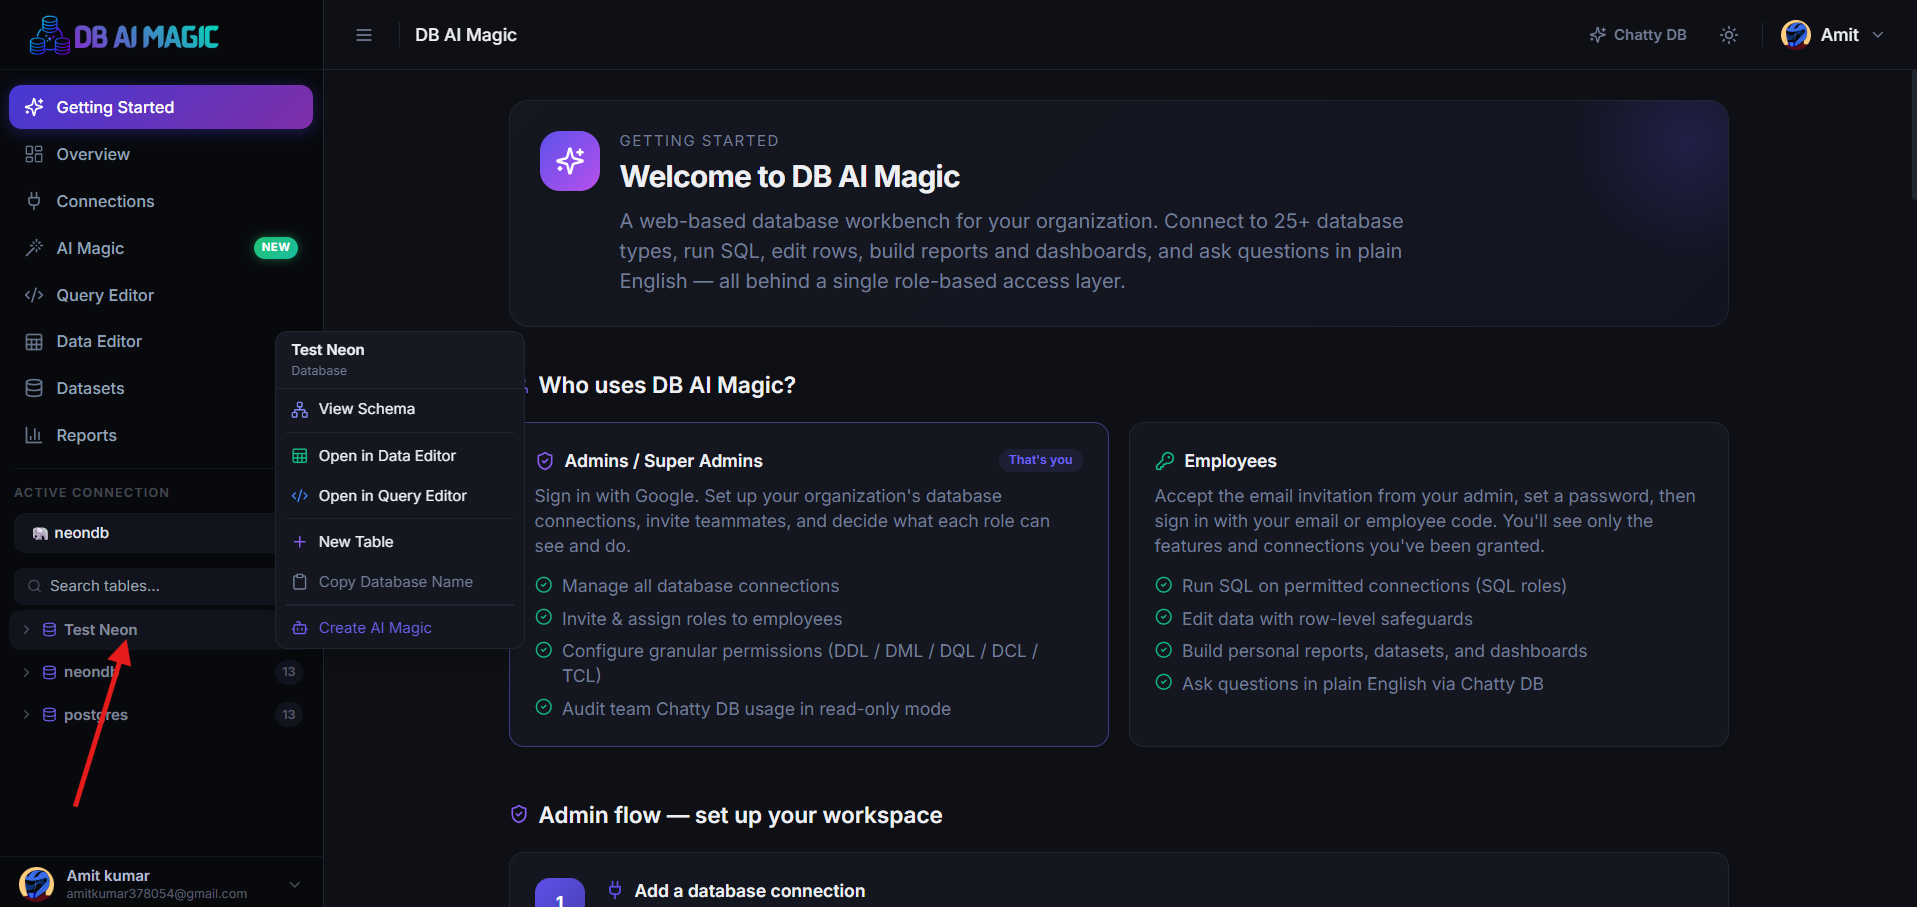Click the postgres database icon in tree
Screen dimensions: 1917x907
click(x=49, y=715)
